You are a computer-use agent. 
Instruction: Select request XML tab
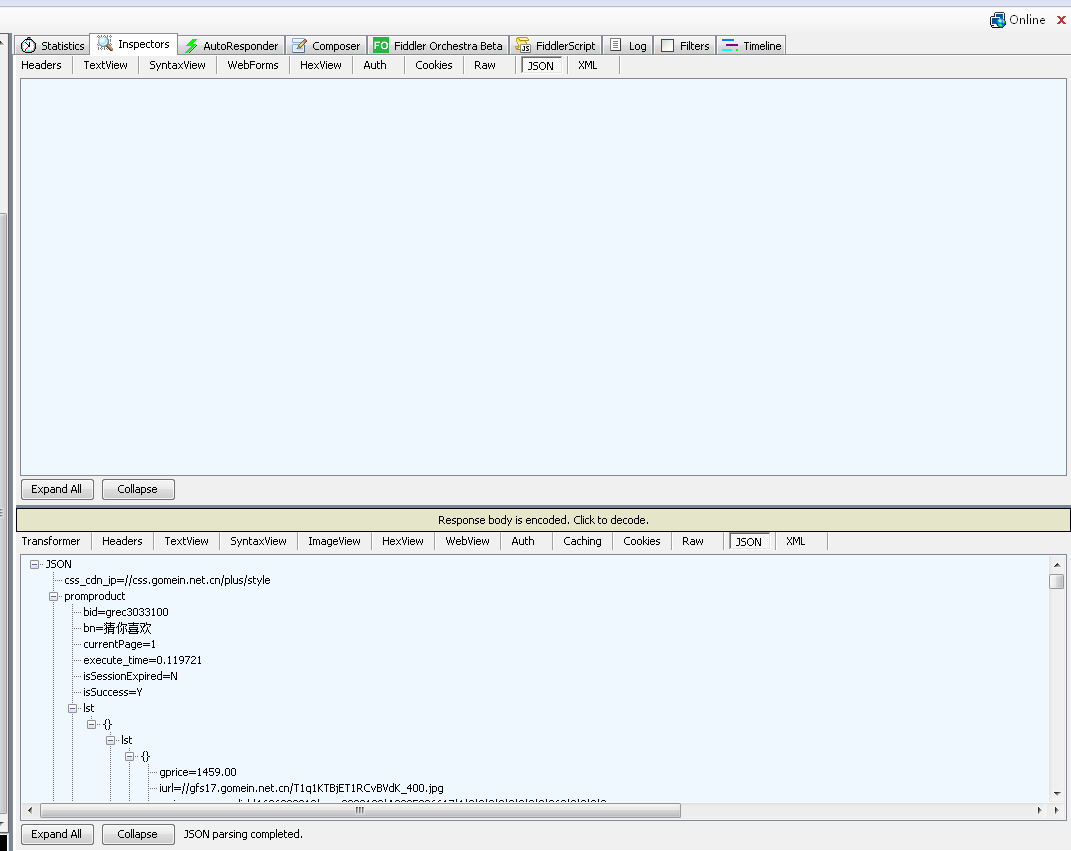[587, 65]
